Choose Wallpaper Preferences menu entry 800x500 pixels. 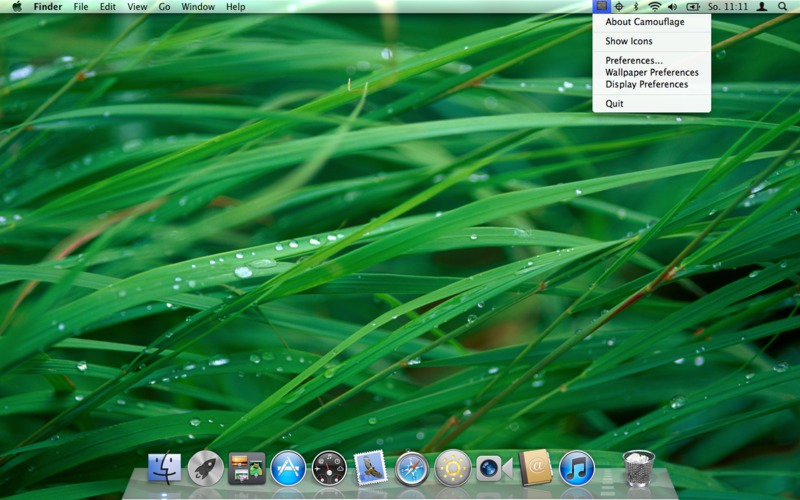point(652,72)
